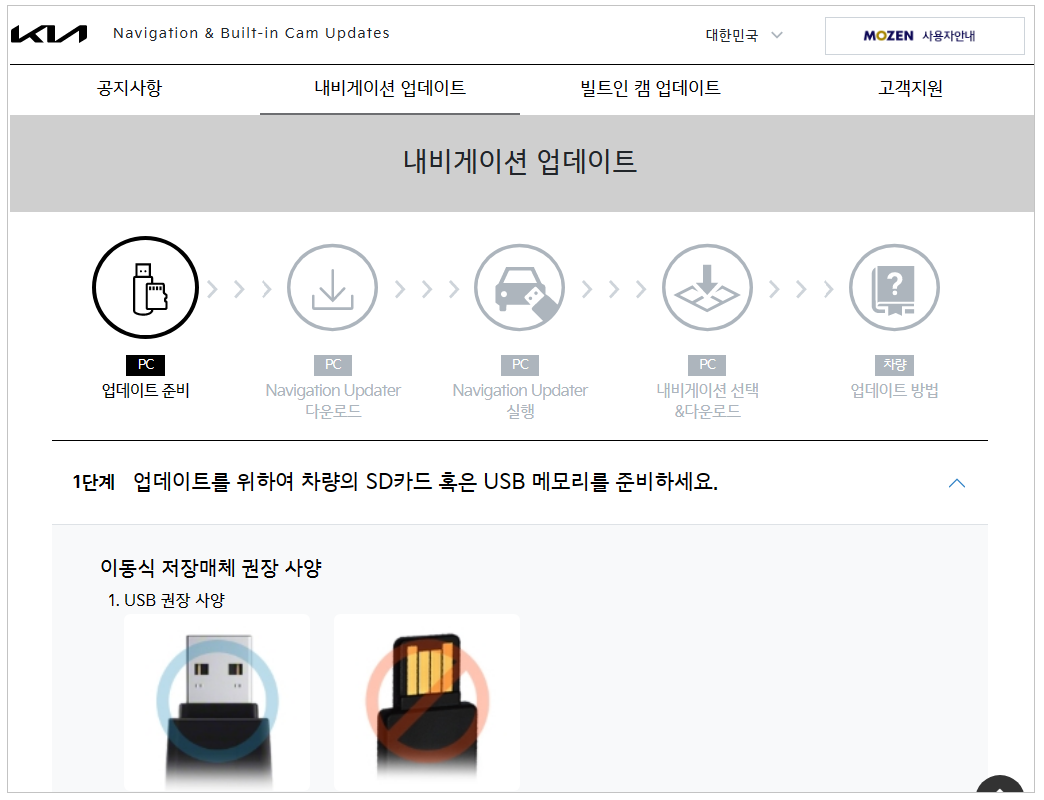
Task: Collapse the 1단계 section with the chevron
Action: click(957, 483)
